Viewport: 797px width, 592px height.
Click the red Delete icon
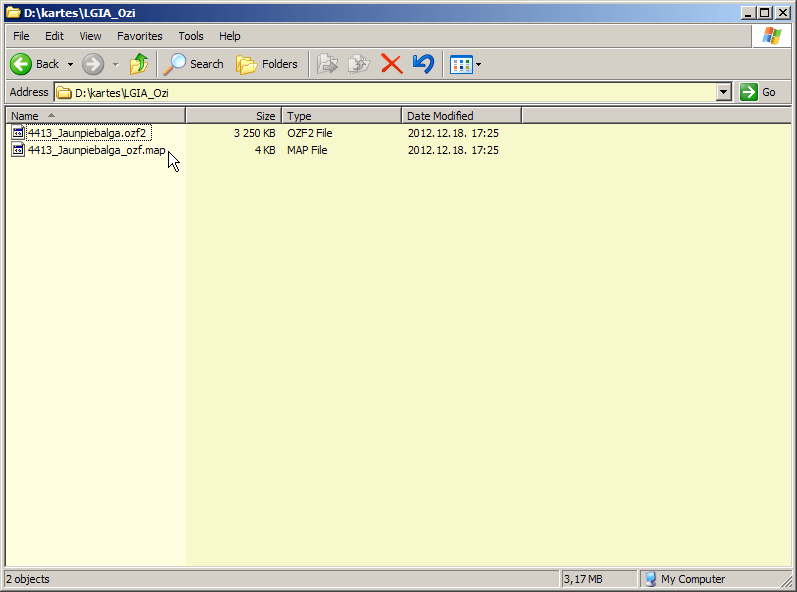click(391, 64)
